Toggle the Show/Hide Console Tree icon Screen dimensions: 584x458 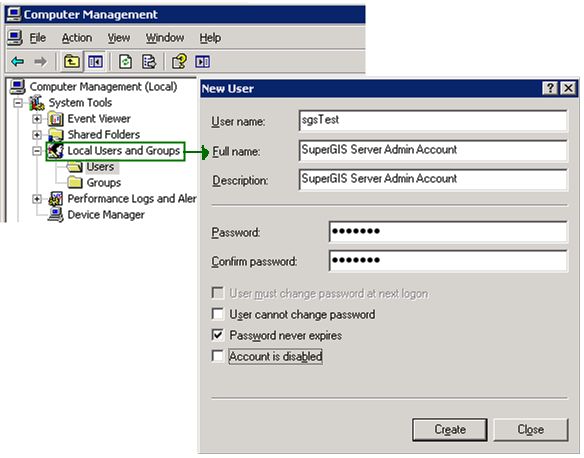95,61
